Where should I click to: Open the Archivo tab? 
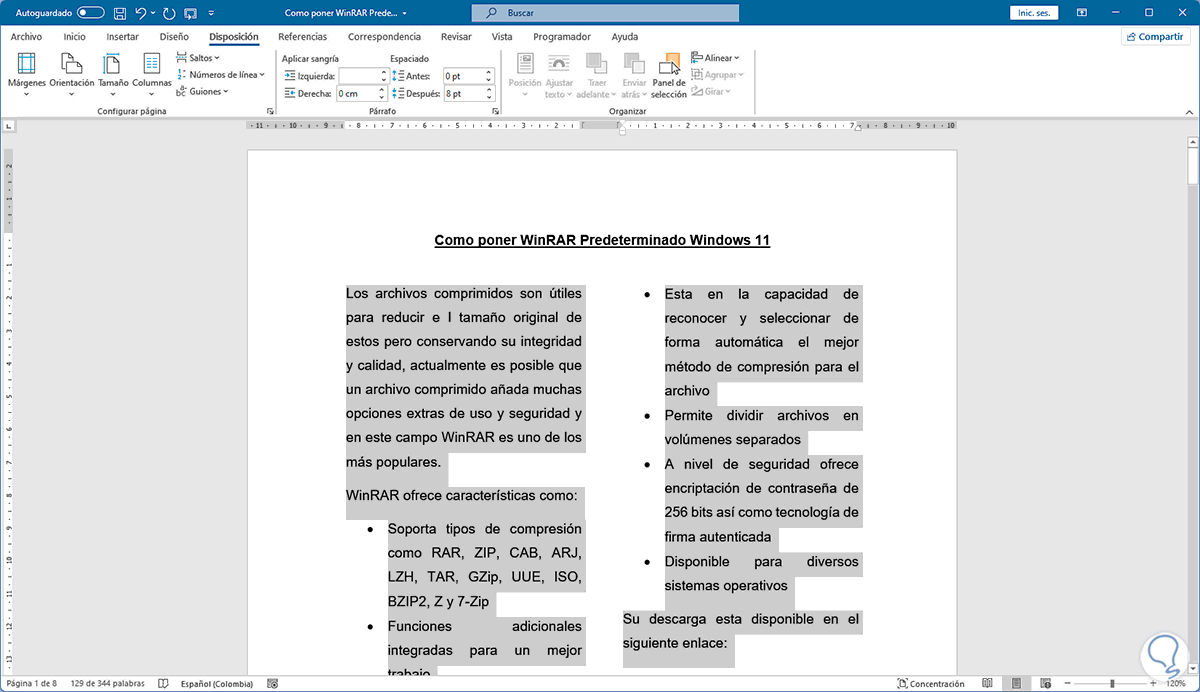coord(27,37)
